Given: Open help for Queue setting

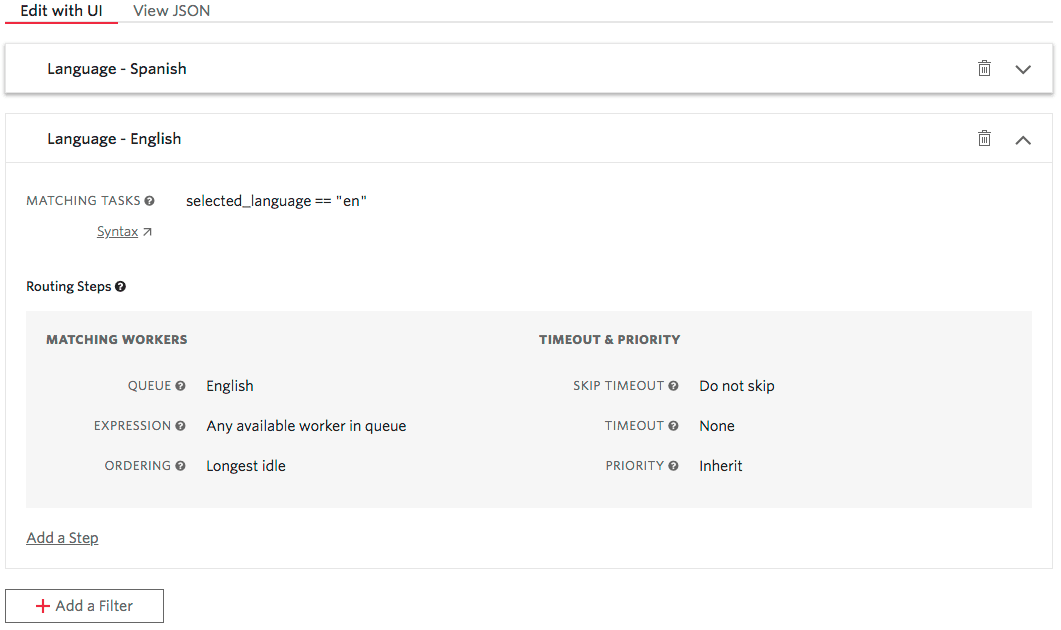Looking at the screenshot, I should [180, 385].
